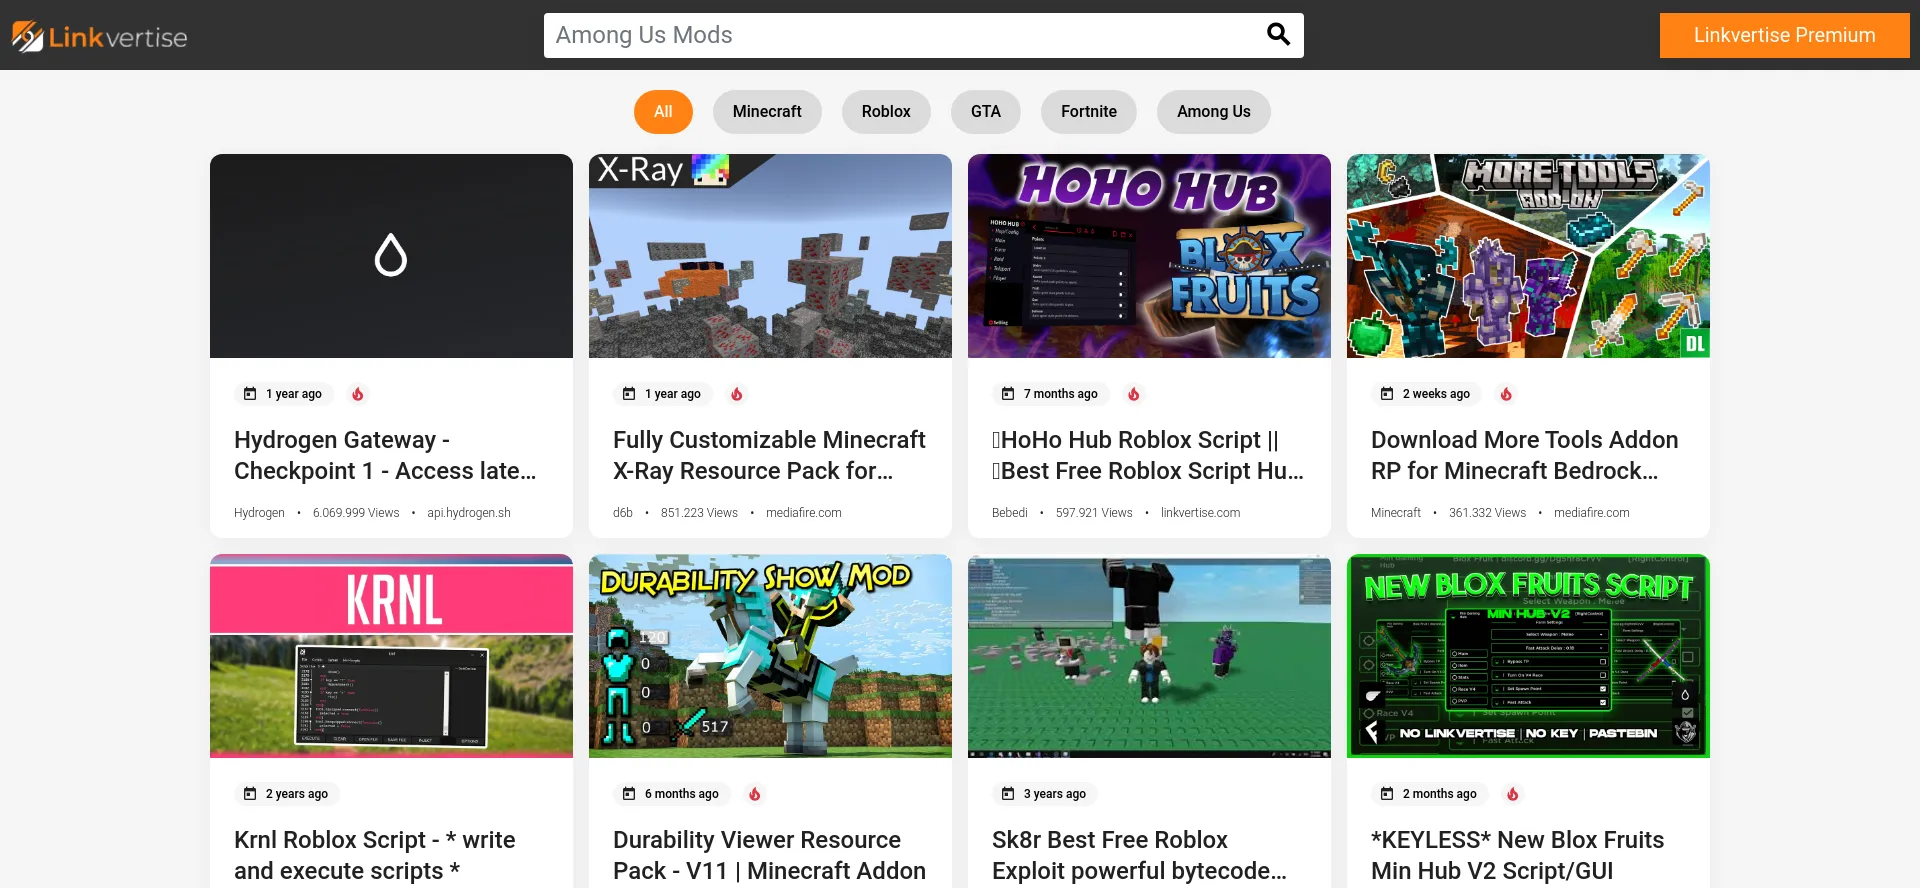Click calendar icon beside 3 years ago
Image resolution: width=1920 pixels, height=888 pixels.
click(x=1008, y=794)
